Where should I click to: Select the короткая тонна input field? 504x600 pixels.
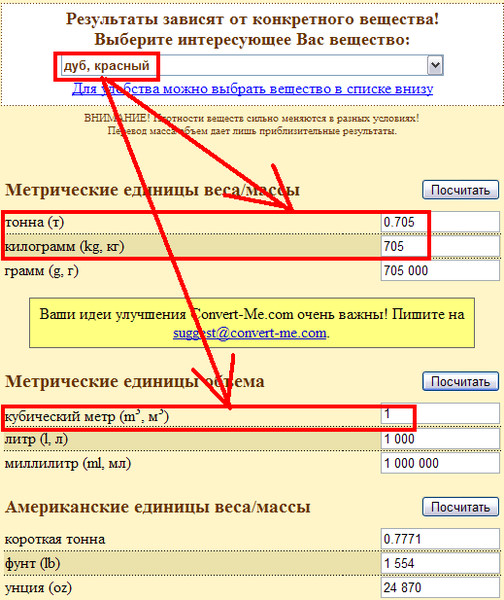440,539
